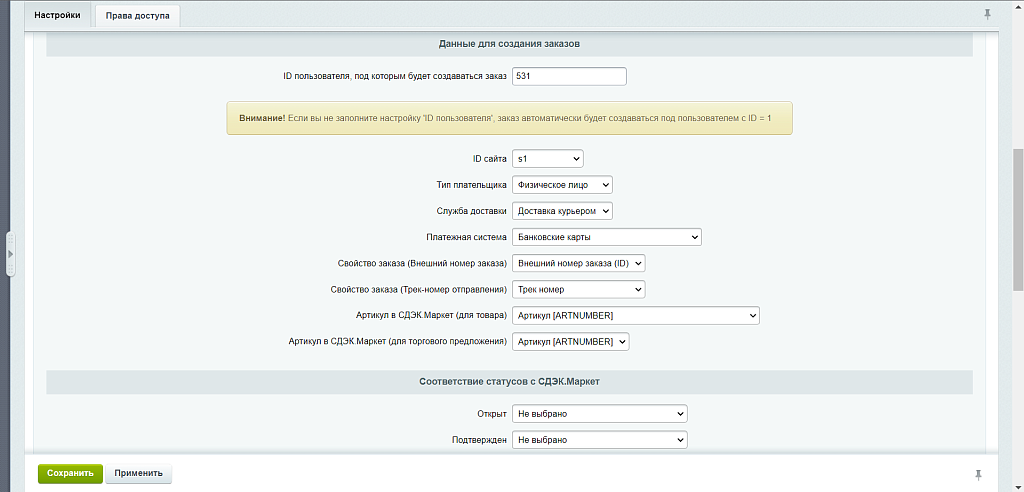Click the Соответствие статусов с СДЭК.Маркет section header
1024x492 pixels.
click(x=509, y=382)
